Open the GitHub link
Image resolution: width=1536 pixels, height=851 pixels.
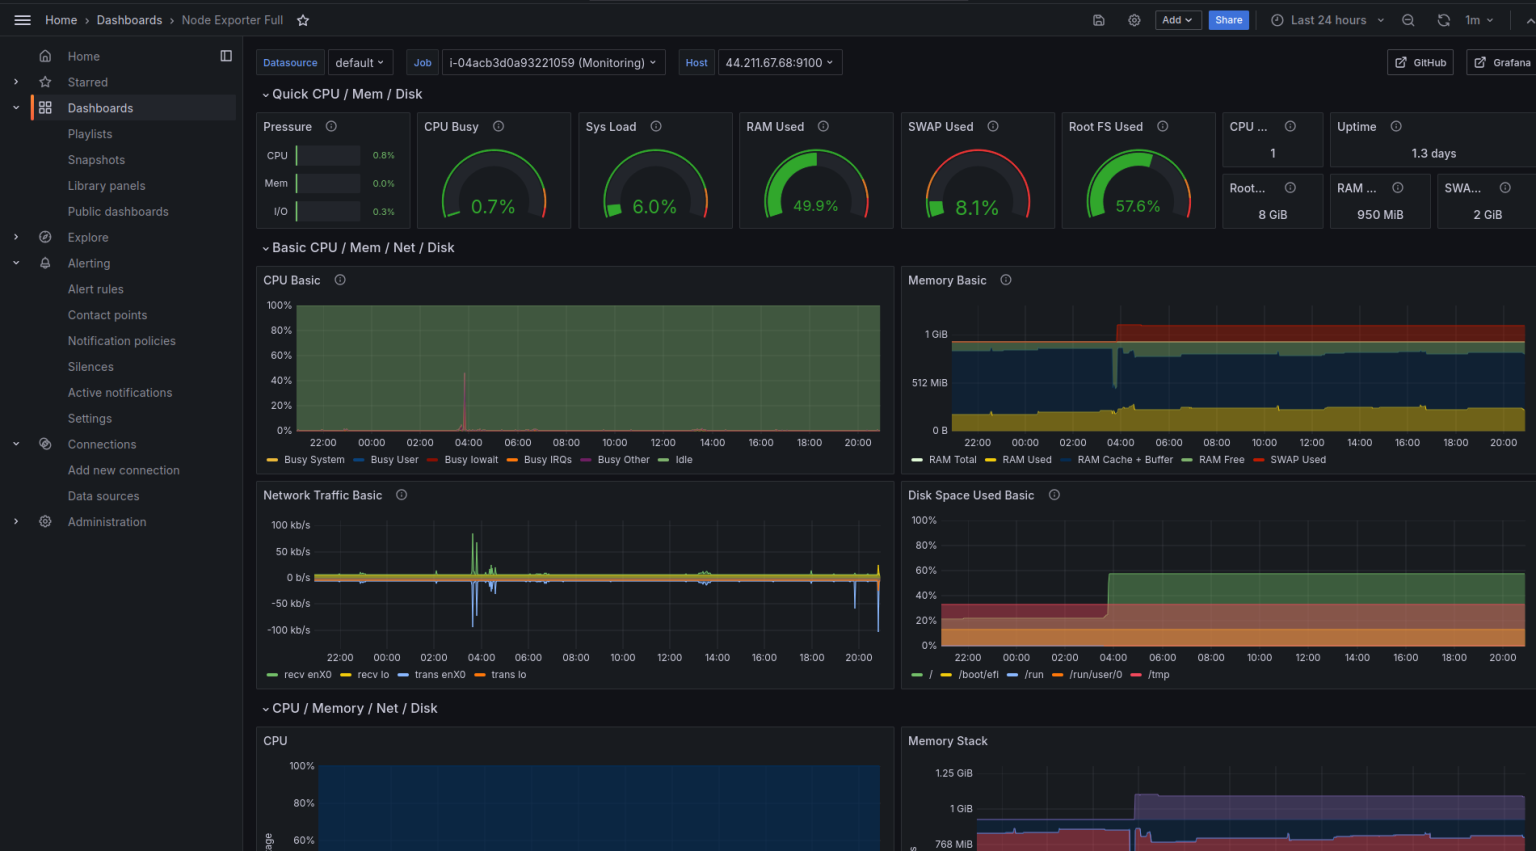coord(1420,62)
